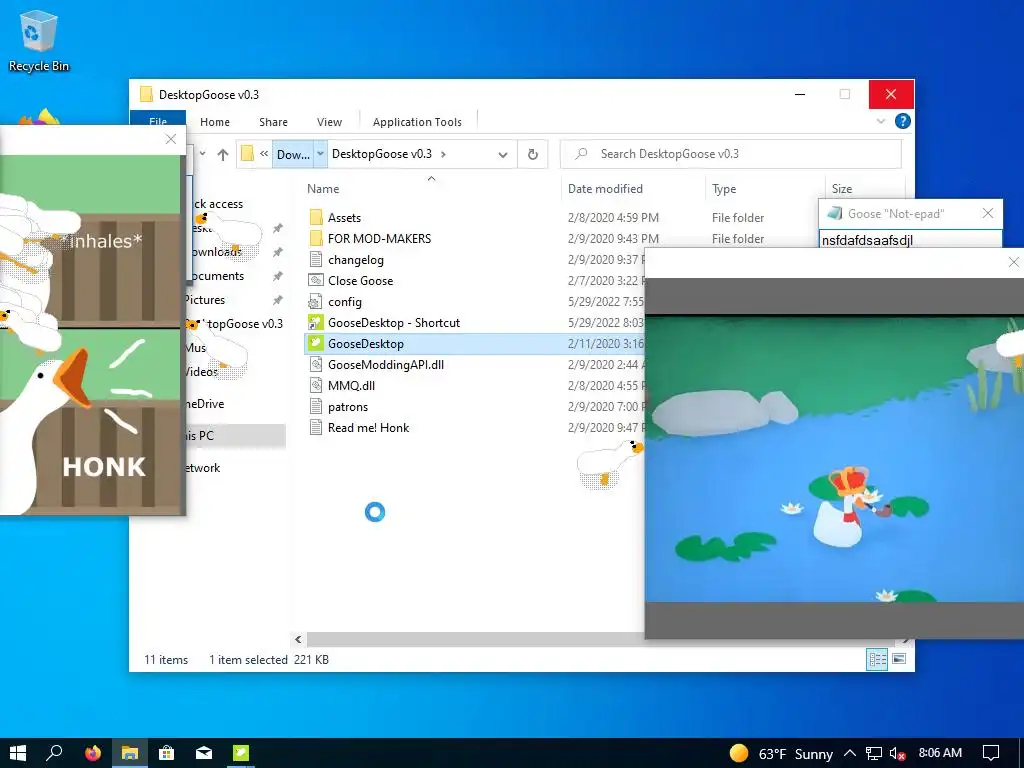Open address bar history dropdown
Viewport: 1024px width, 768px height.
tap(502, 154)
